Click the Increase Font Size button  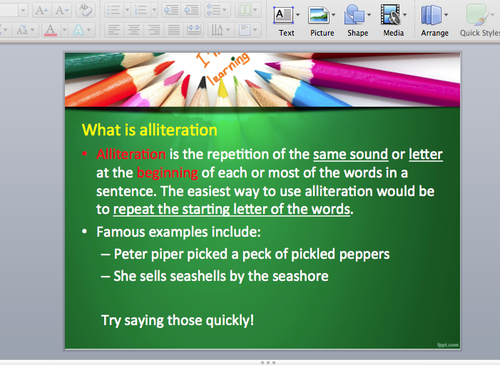(x=42, y=10)
